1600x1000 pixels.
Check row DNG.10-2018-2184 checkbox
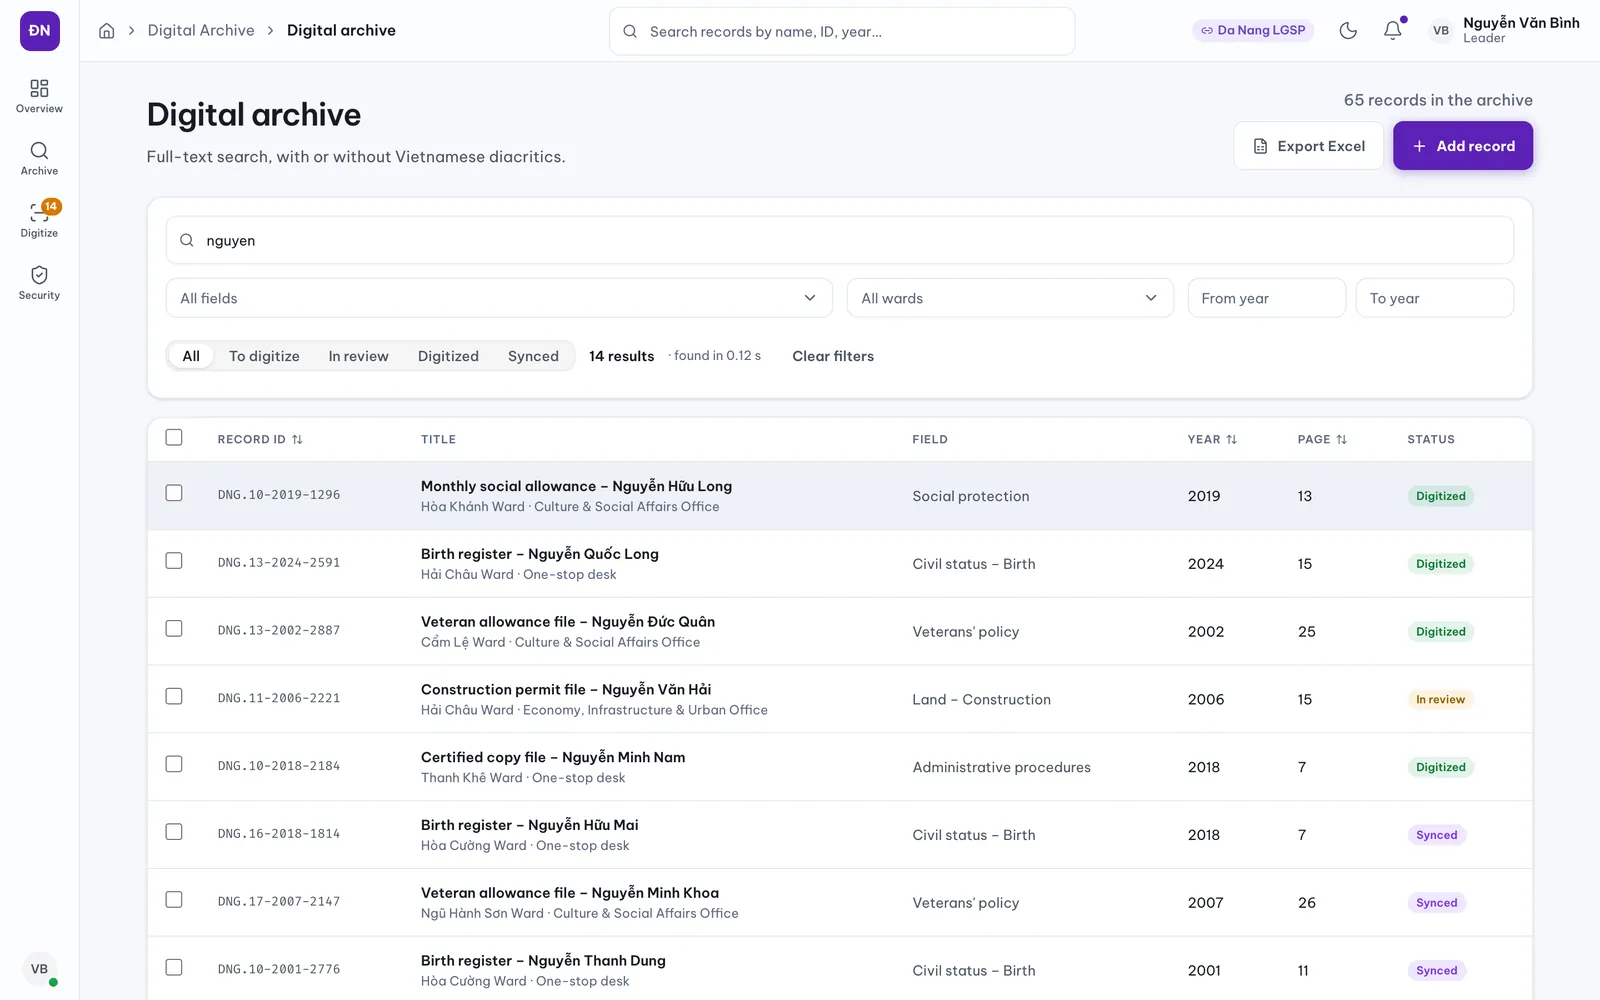pos(174,765)
